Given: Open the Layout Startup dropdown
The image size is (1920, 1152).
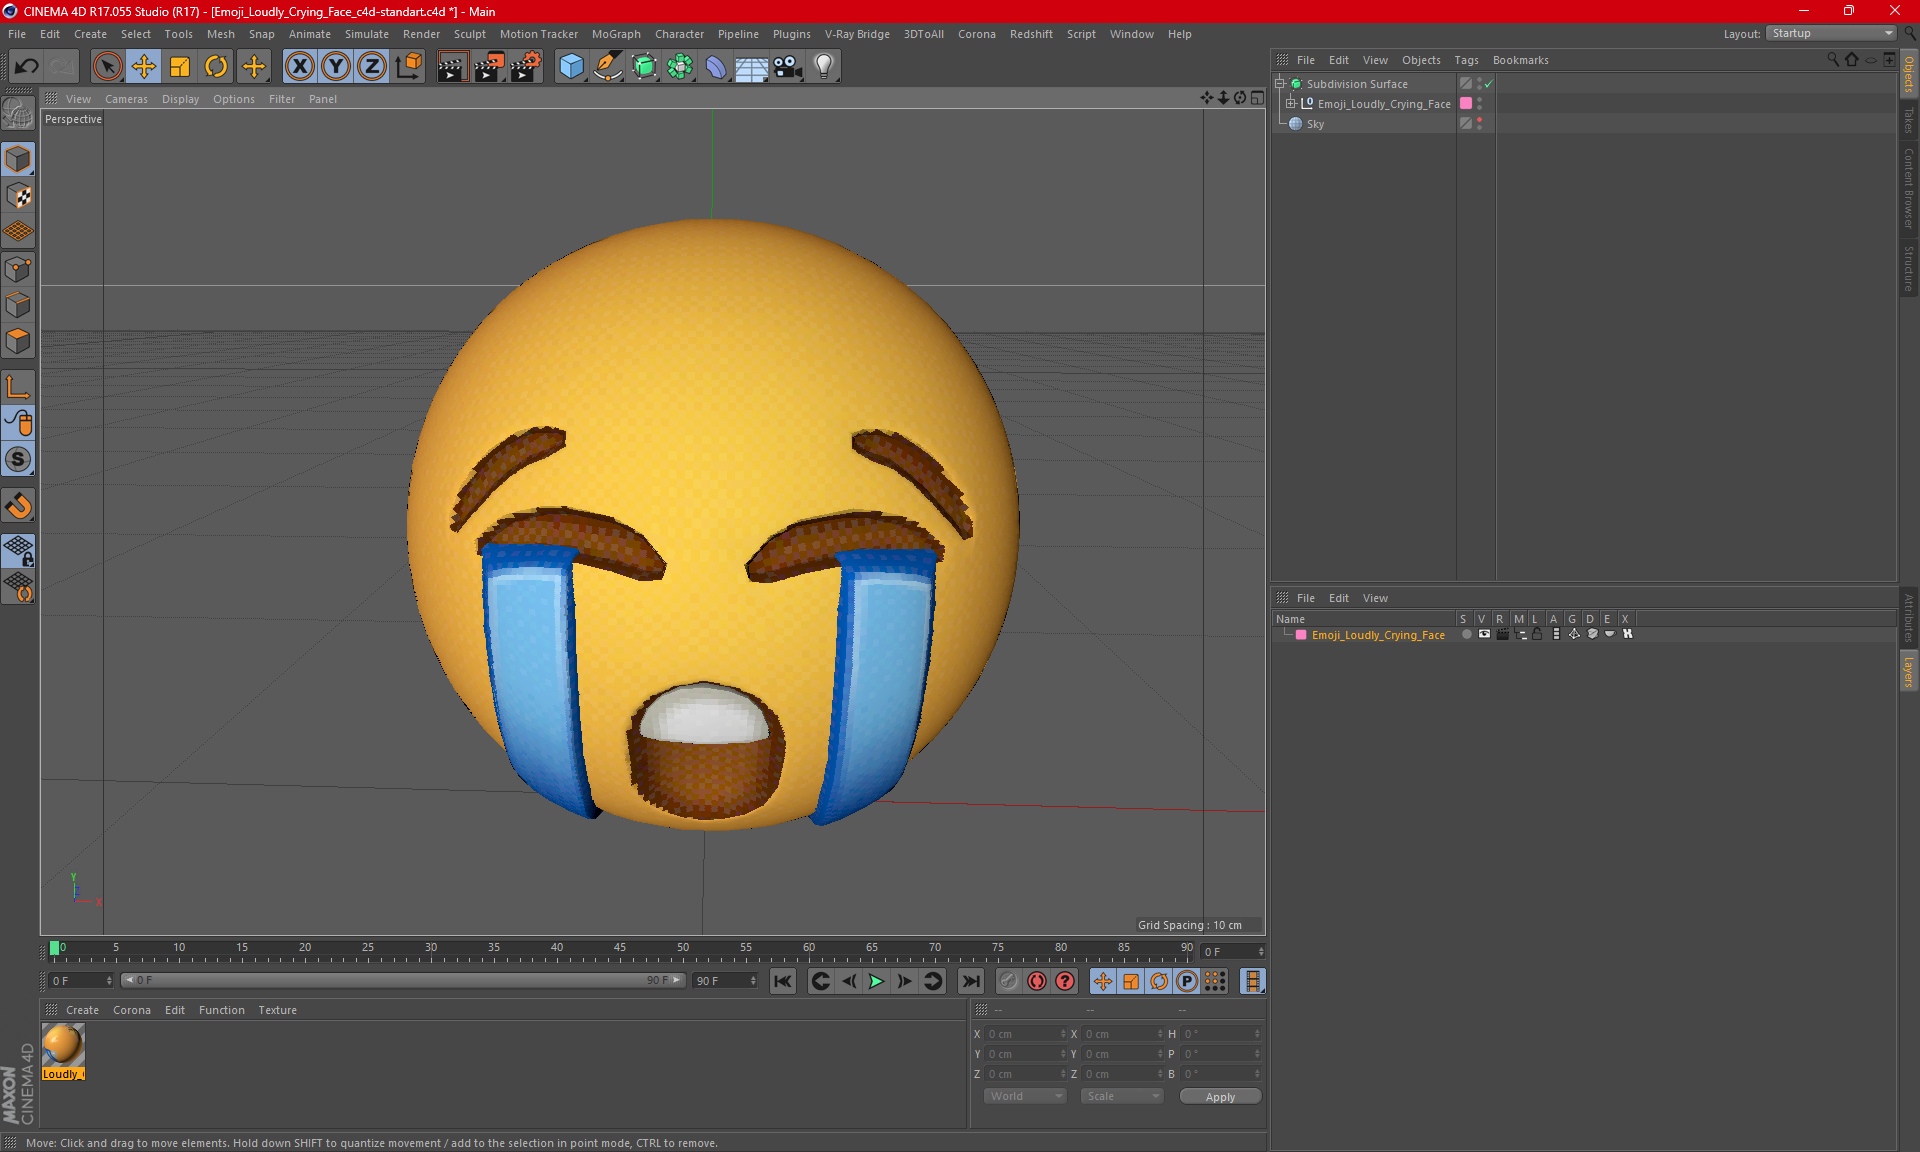Looking at the screenshot, I should [x=1831, y=33].
